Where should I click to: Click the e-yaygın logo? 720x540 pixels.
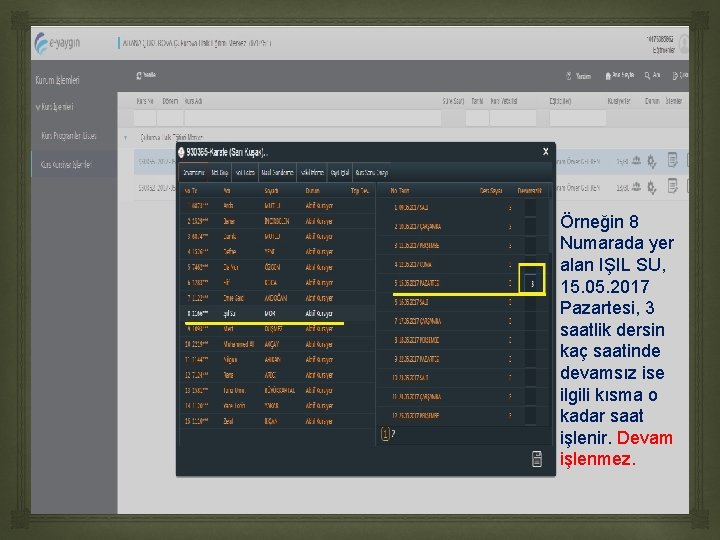point(57,43)
